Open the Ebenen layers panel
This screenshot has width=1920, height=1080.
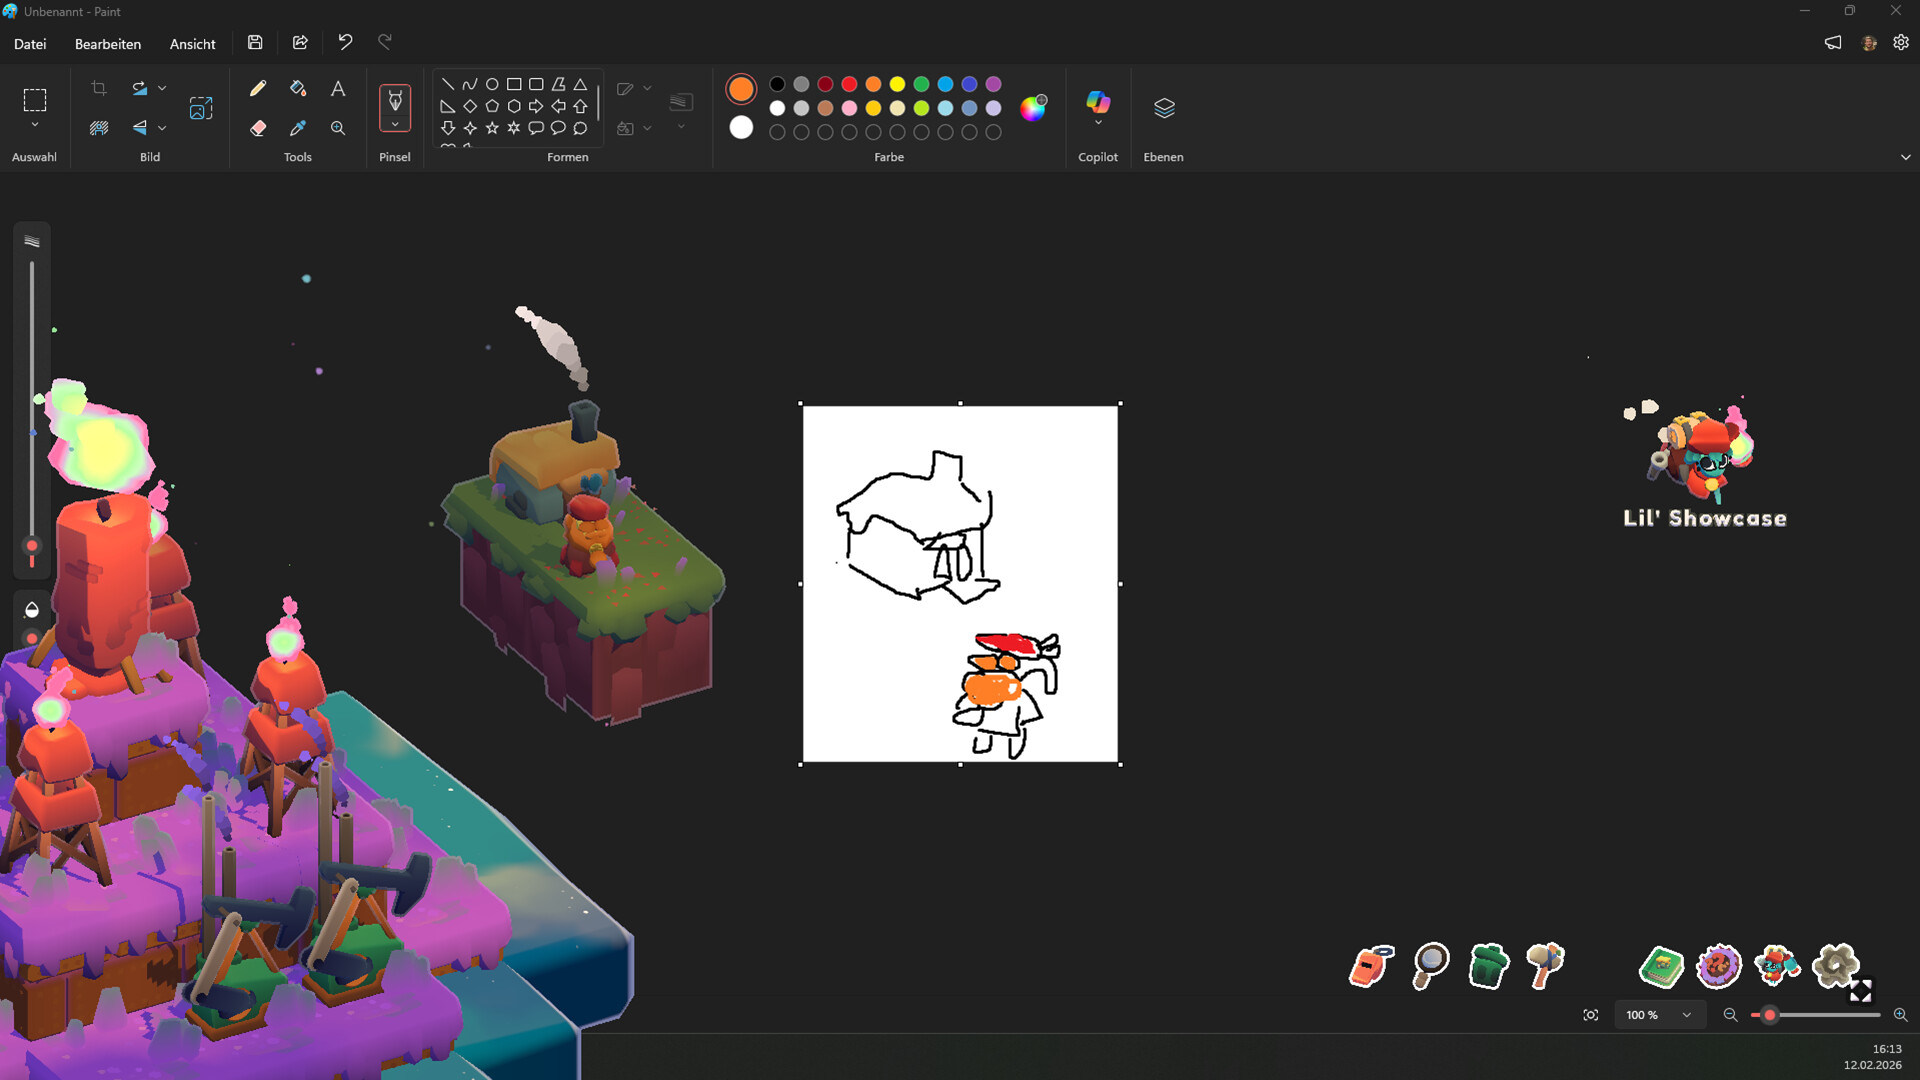[x=1163, y=107]
